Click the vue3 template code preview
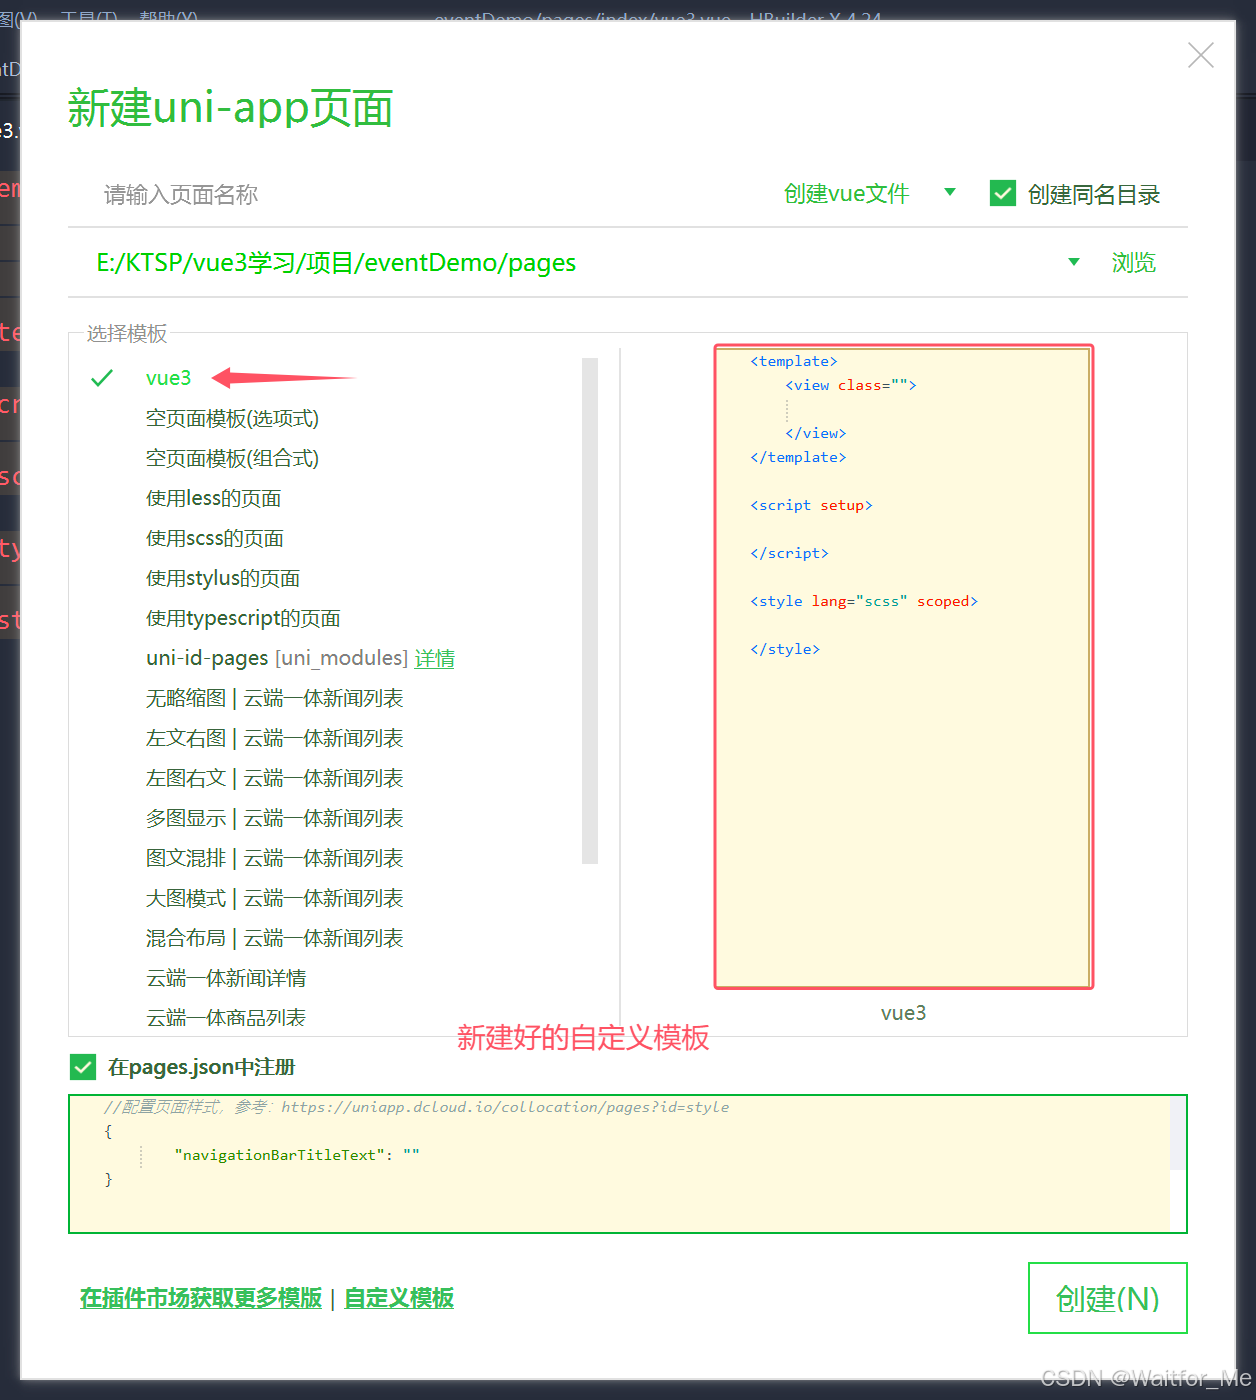Viewport: 1256px width, 1400px height. [903, 667]
